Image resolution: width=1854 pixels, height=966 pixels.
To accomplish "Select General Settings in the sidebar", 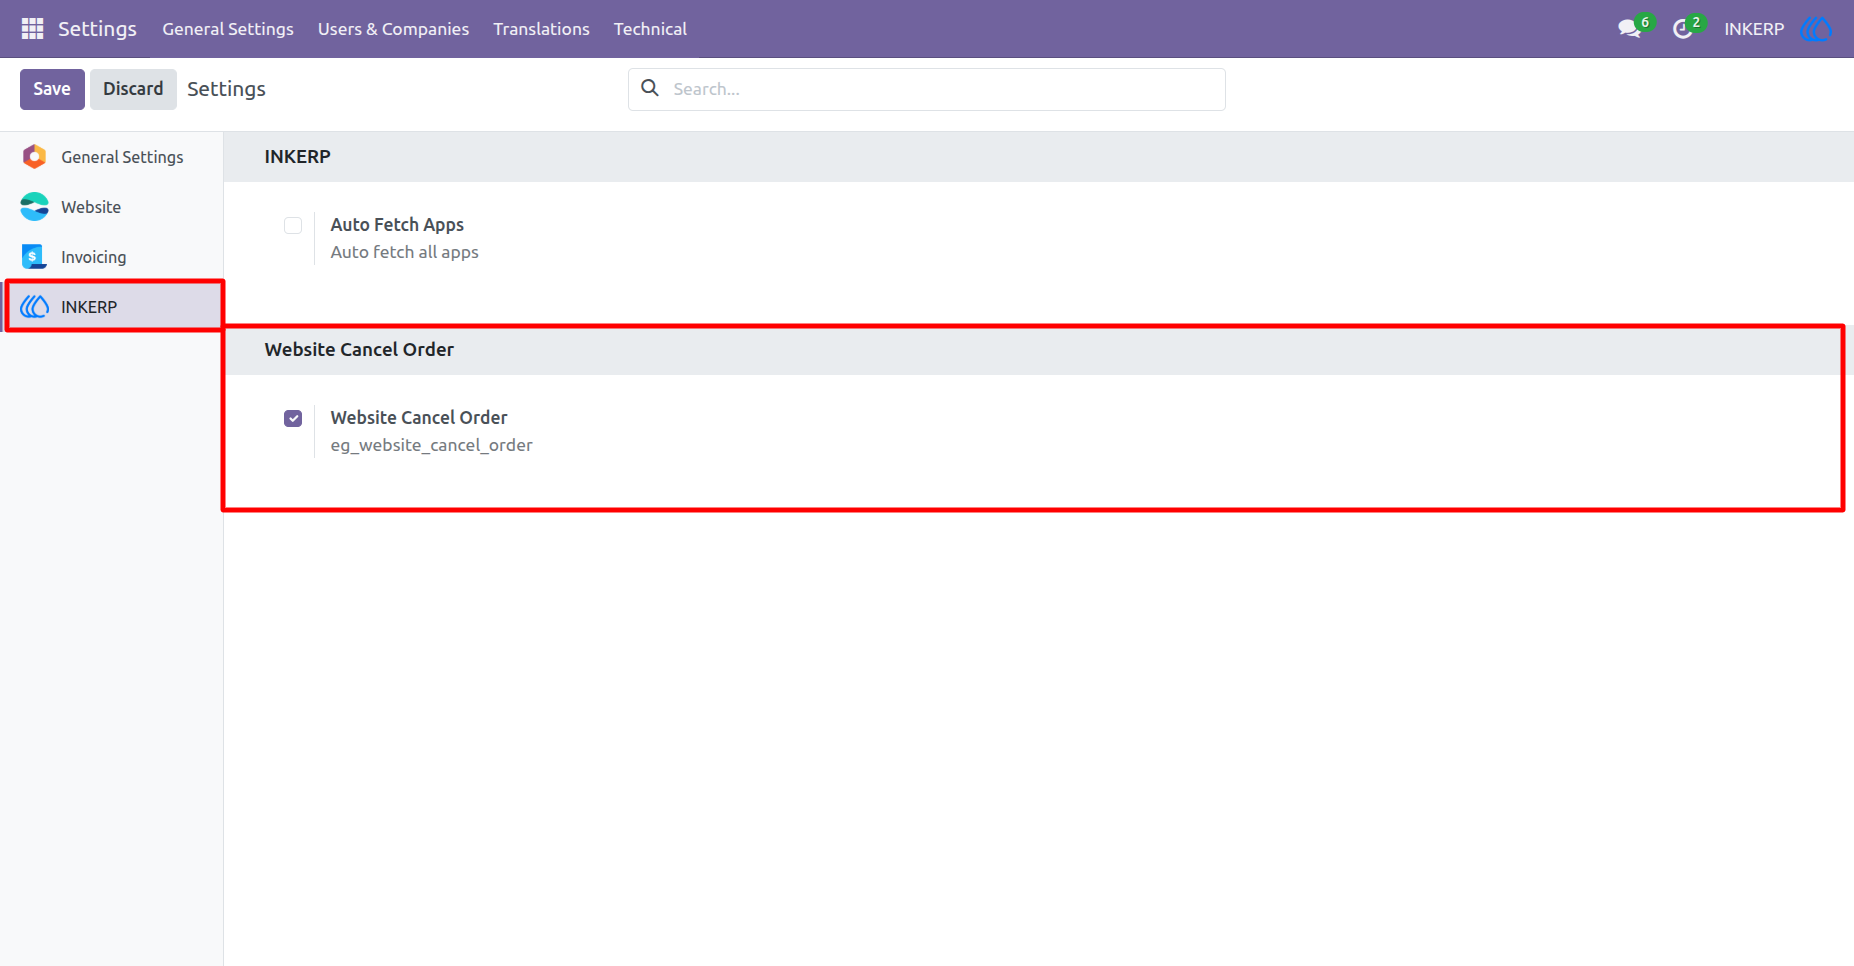I will click(x=112, y=157).
